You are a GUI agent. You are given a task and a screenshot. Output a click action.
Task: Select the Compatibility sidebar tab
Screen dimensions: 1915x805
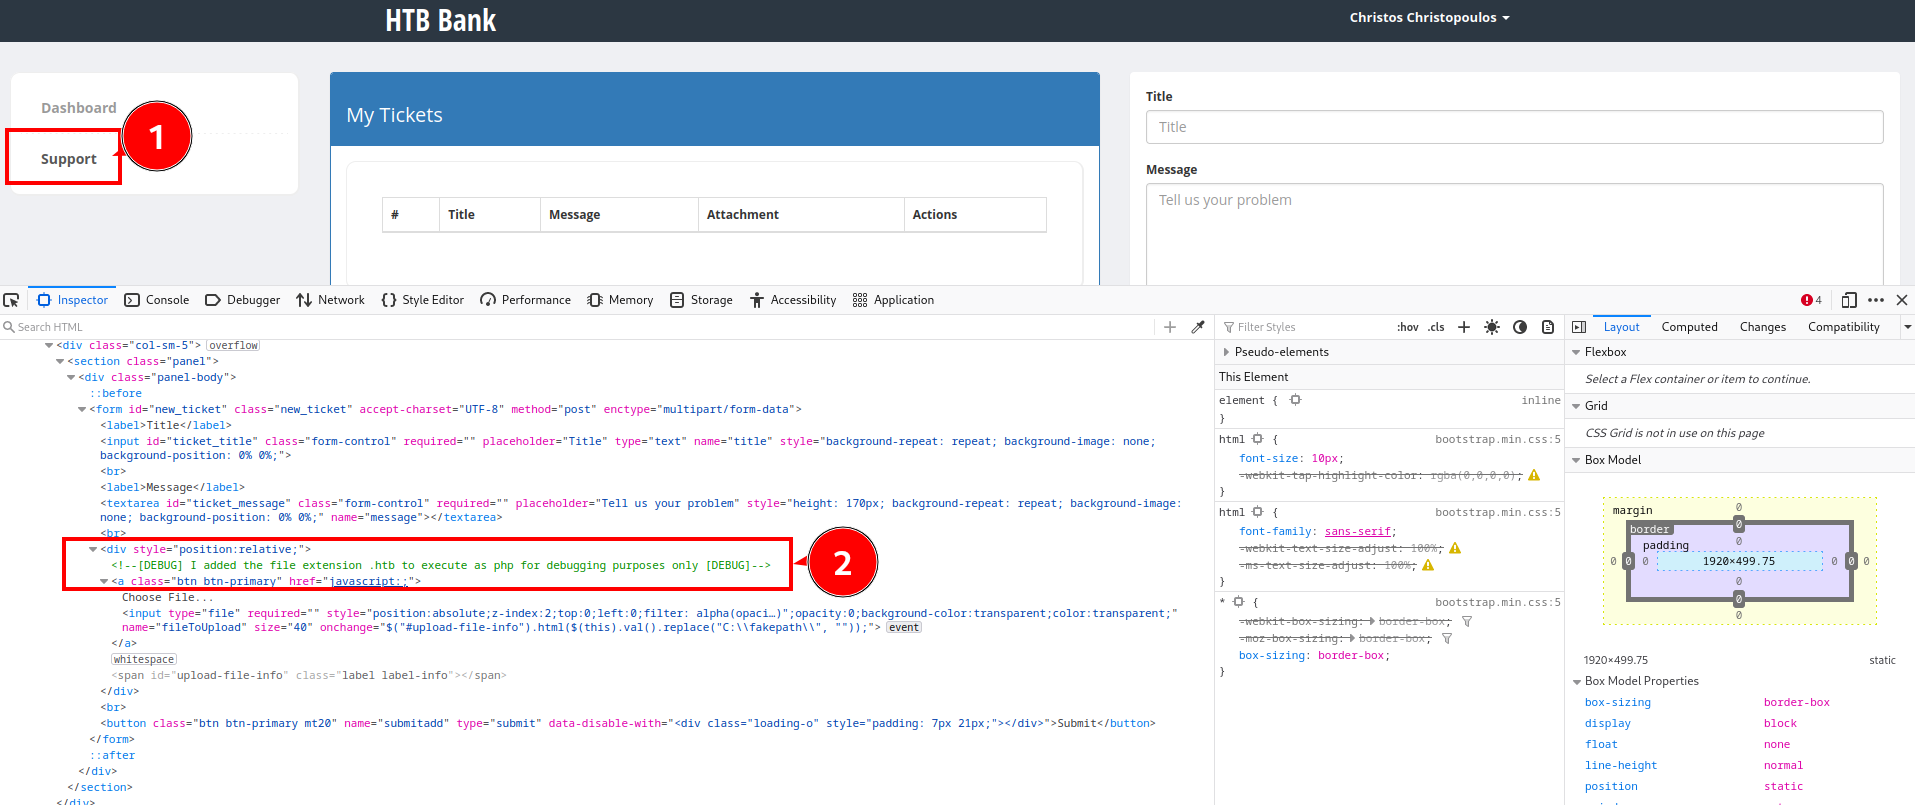click(x=1843, y=327)
